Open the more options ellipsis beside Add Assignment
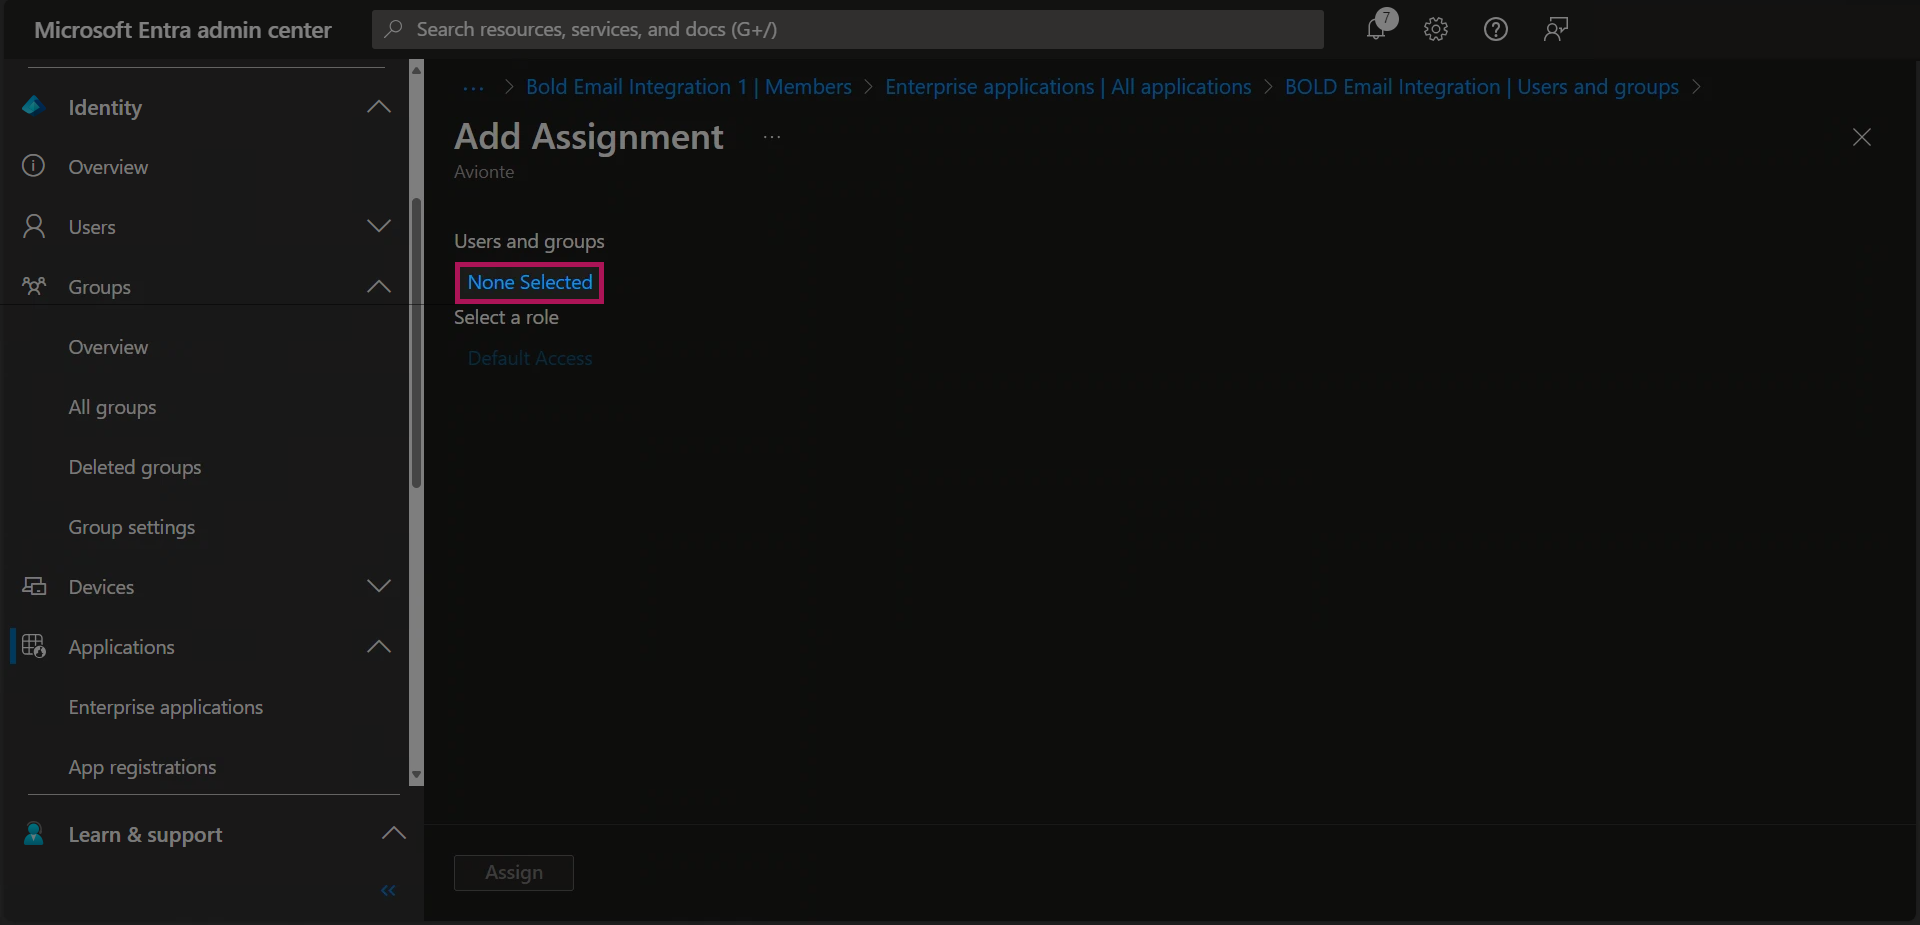1920x925 pixels. pyautogui.click(x=772, y=137)
